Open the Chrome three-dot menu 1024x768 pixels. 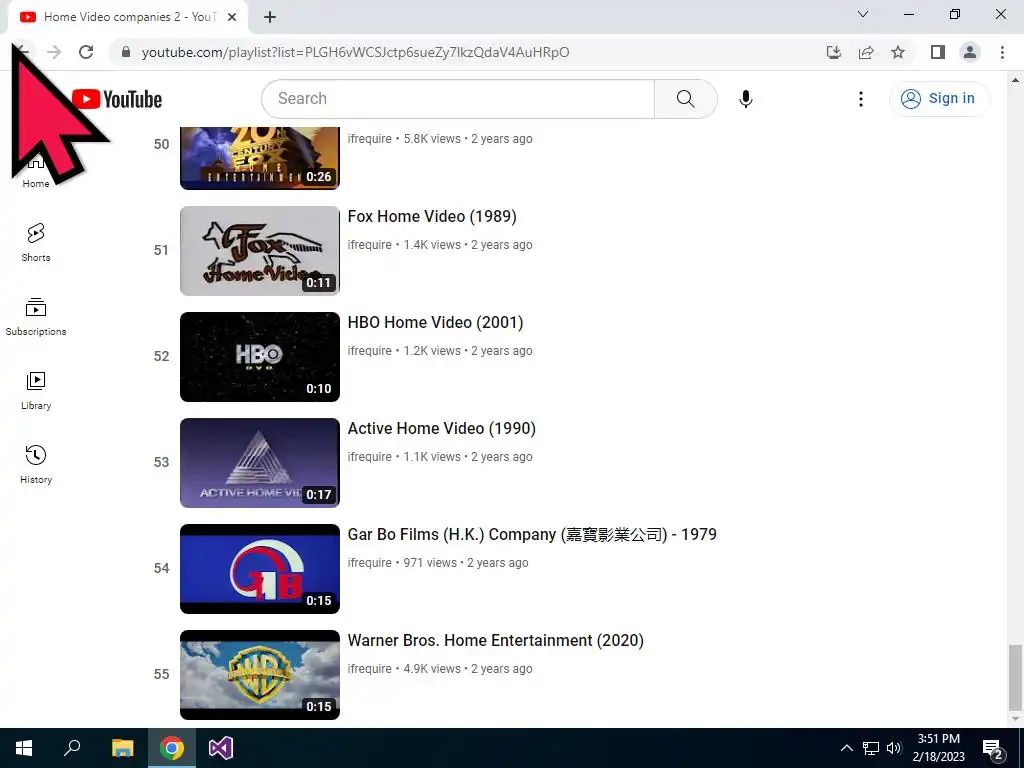click(1002, 52)
